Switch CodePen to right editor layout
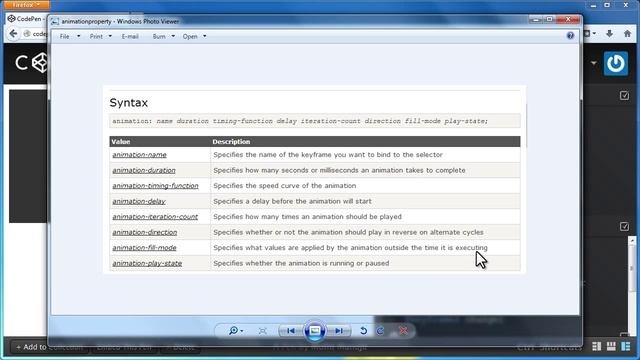 pyautogui.click(x=625, y=347)
